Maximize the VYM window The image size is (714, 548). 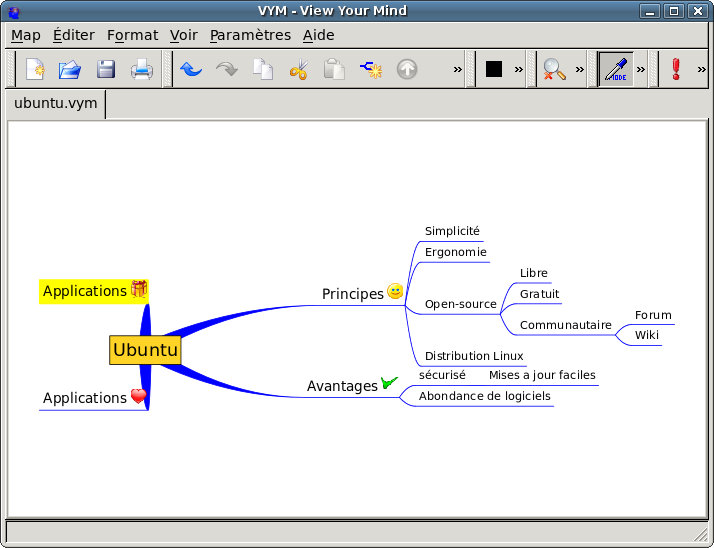tap(674, 10)
